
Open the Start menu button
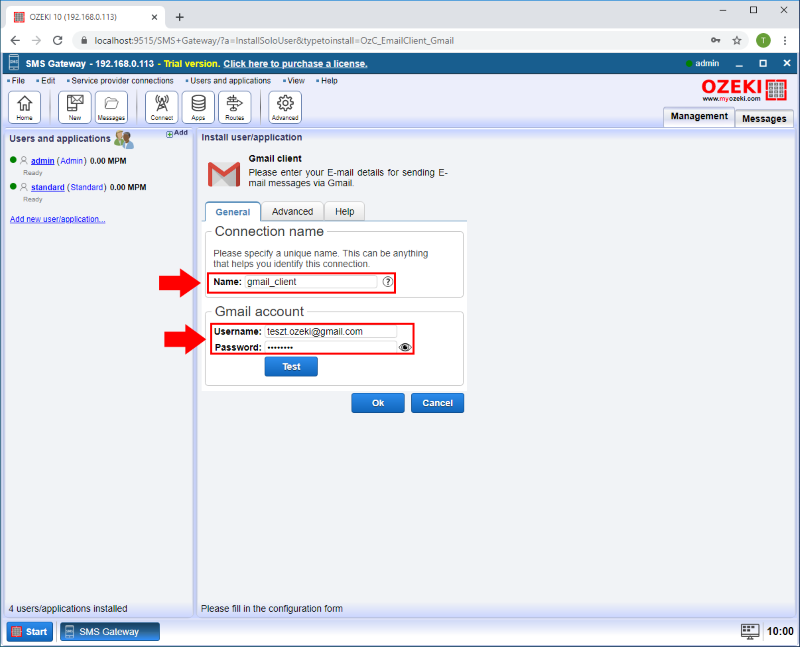coord(30,632)
